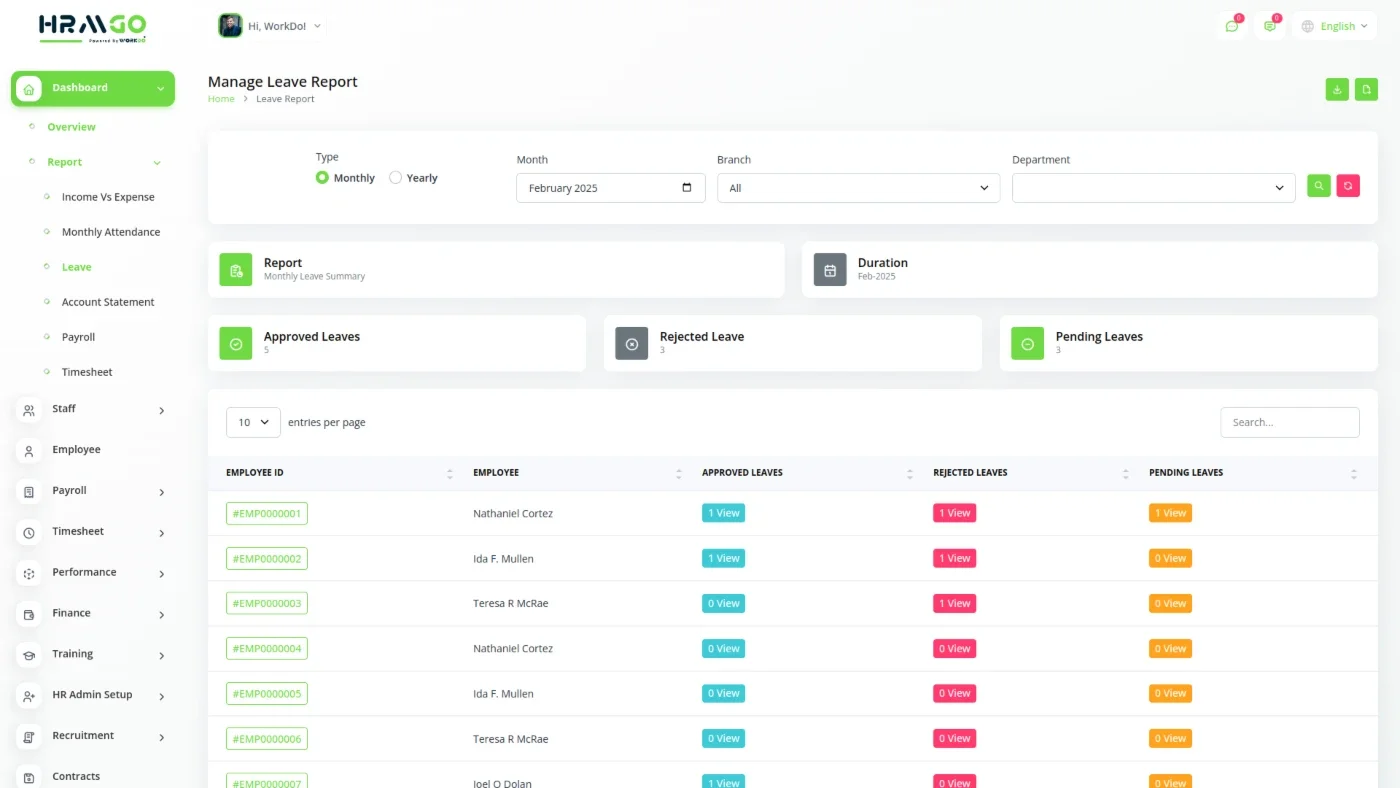
Task: Open the notifications icon next to English
Action: pos(1270,26)
